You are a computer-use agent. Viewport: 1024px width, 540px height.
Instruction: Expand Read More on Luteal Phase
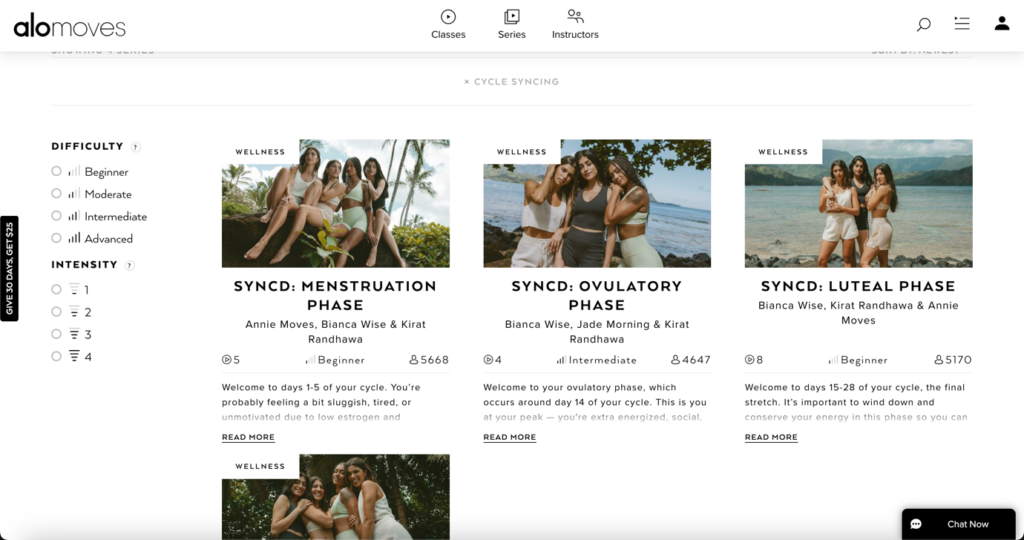(771, 437)
